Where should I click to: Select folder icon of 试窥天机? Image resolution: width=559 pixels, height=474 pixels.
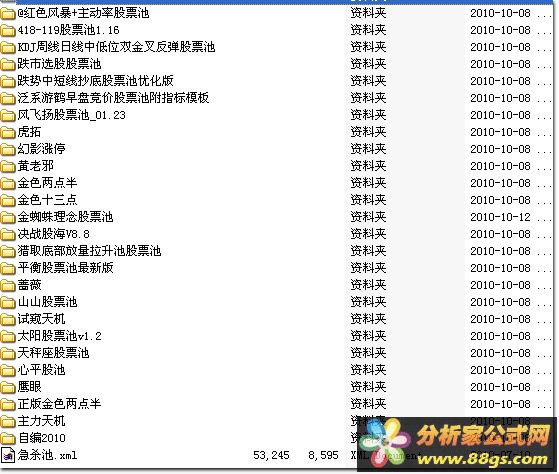pos(7,320)
